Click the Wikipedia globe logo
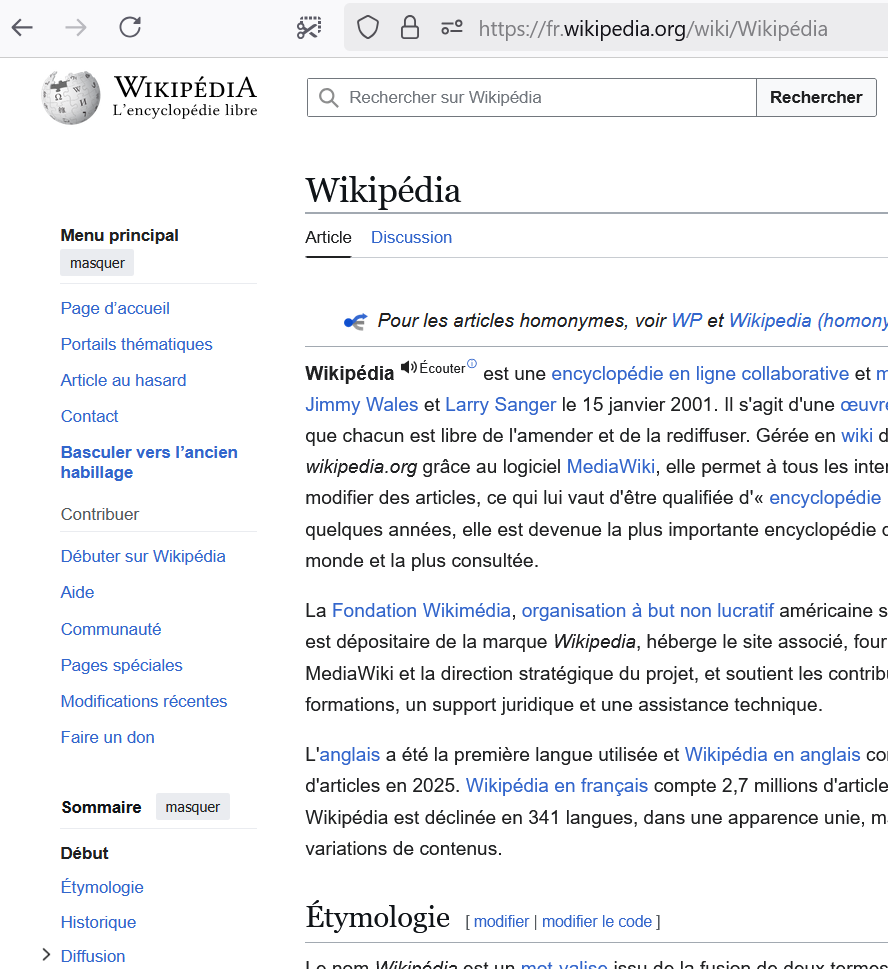Viewport: 888px width, 969px height. (x=71, y=98)
